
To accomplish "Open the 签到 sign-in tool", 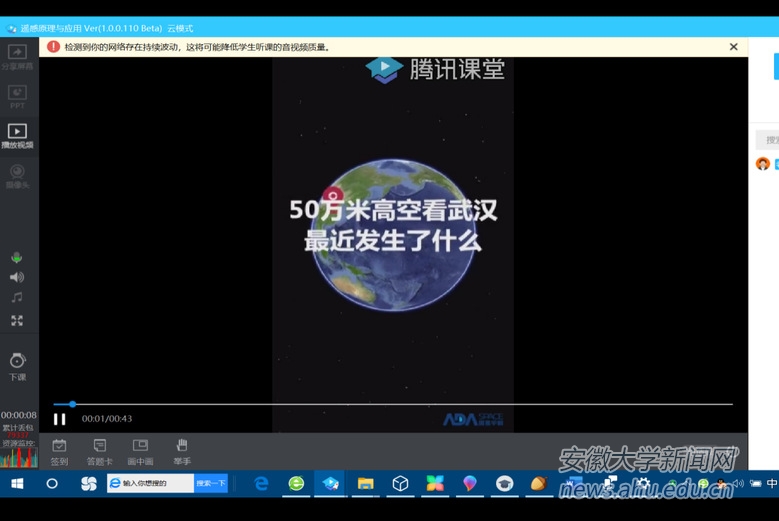I will point(59,451).
